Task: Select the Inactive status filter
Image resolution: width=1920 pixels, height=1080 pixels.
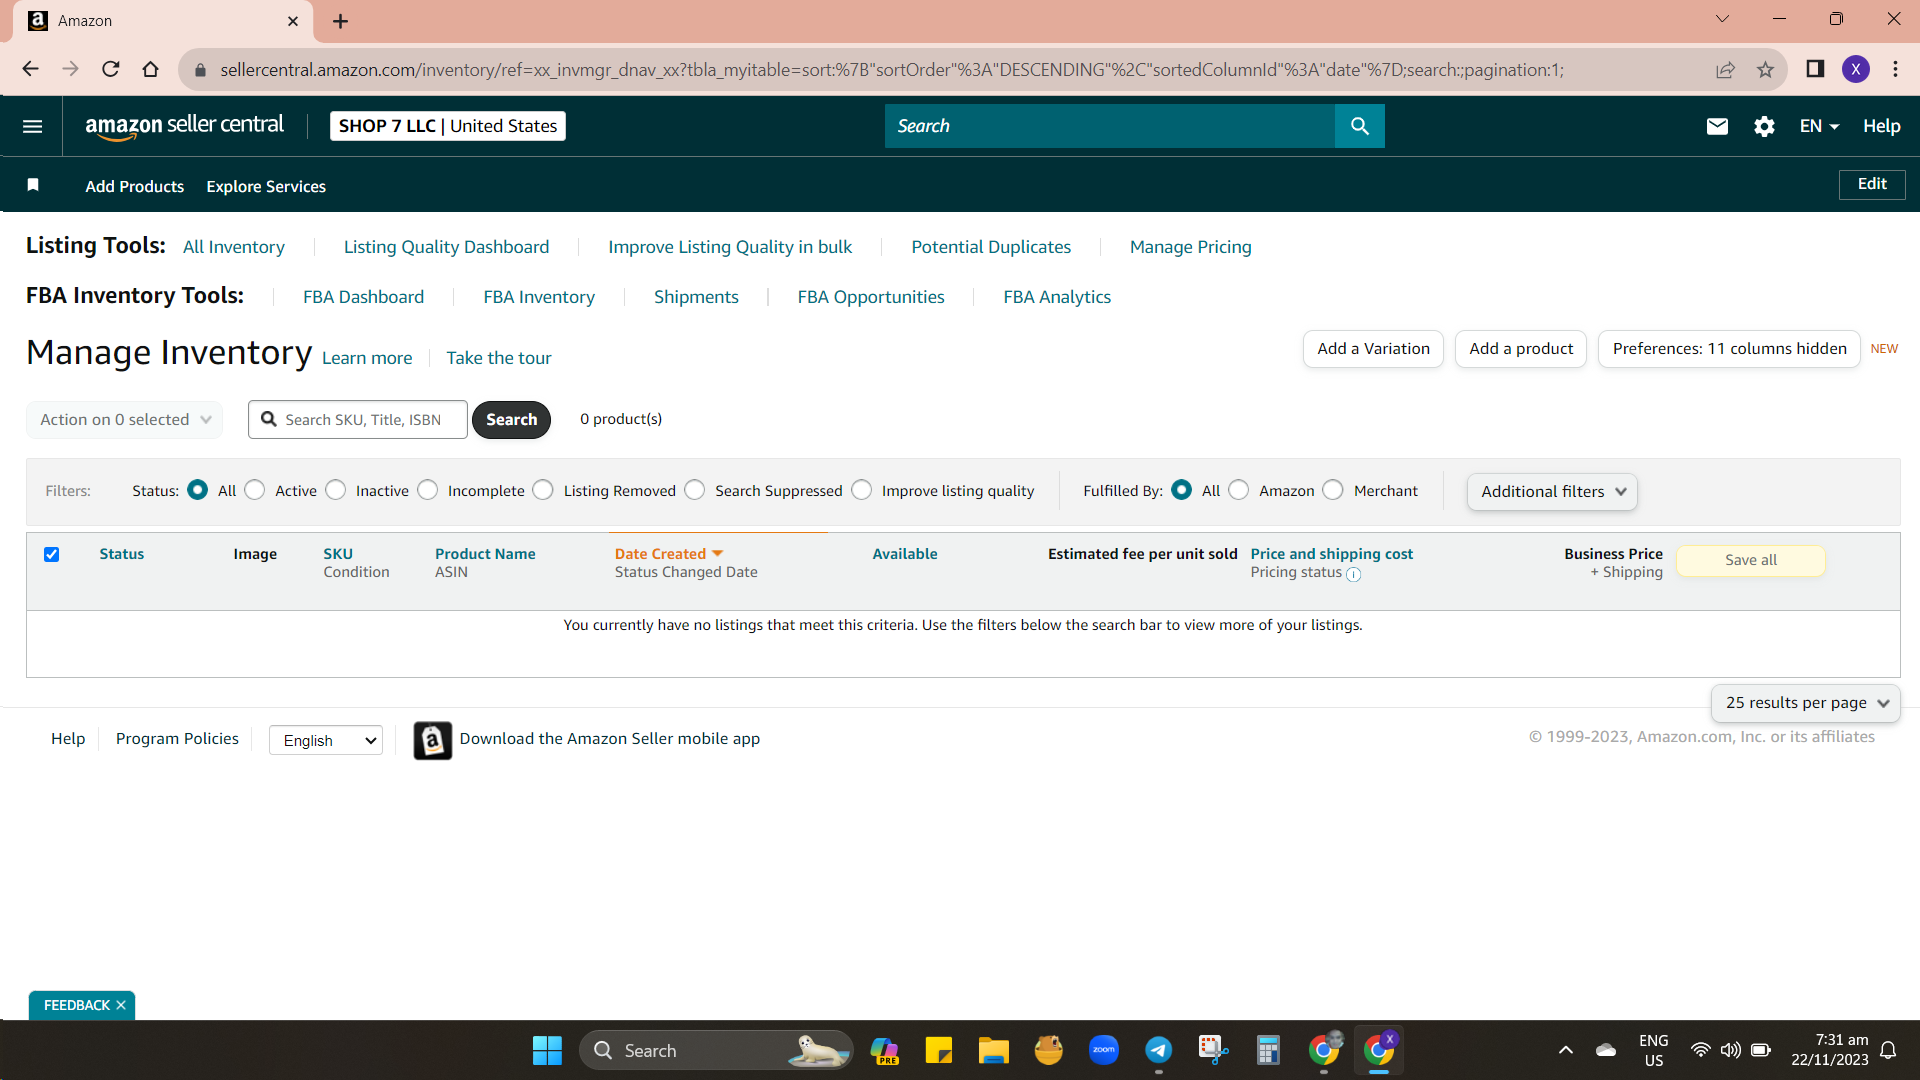Action: 336,490
